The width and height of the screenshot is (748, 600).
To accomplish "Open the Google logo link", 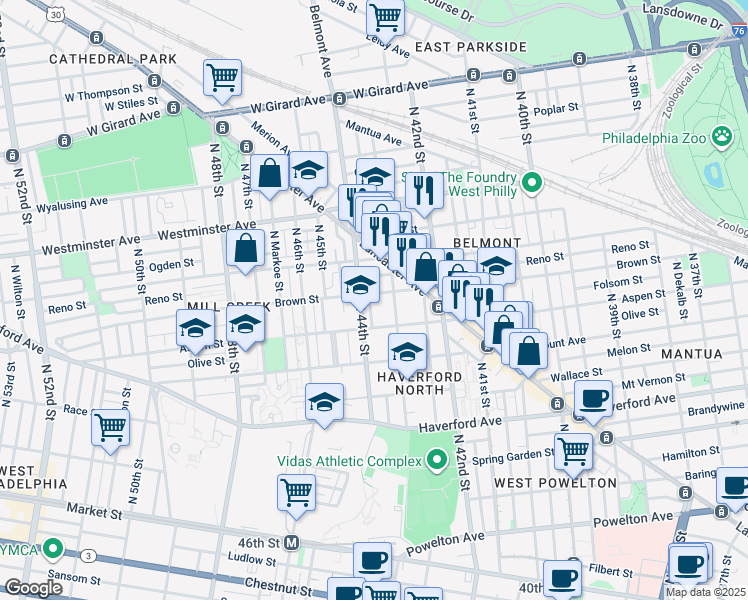I will 33,588.
